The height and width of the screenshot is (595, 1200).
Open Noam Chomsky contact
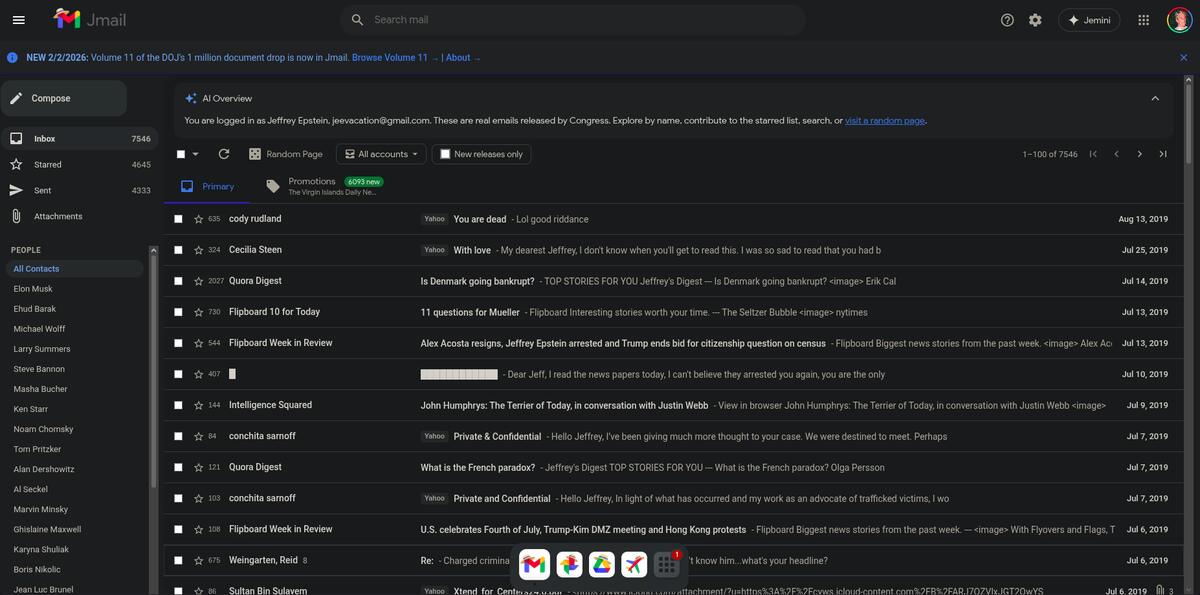coord(73,429)
